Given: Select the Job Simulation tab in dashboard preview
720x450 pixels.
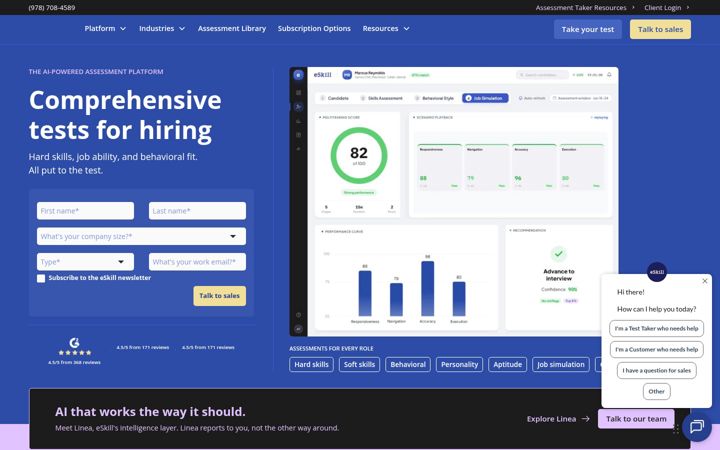Looking at the screenshot, I should pos(485,98).
